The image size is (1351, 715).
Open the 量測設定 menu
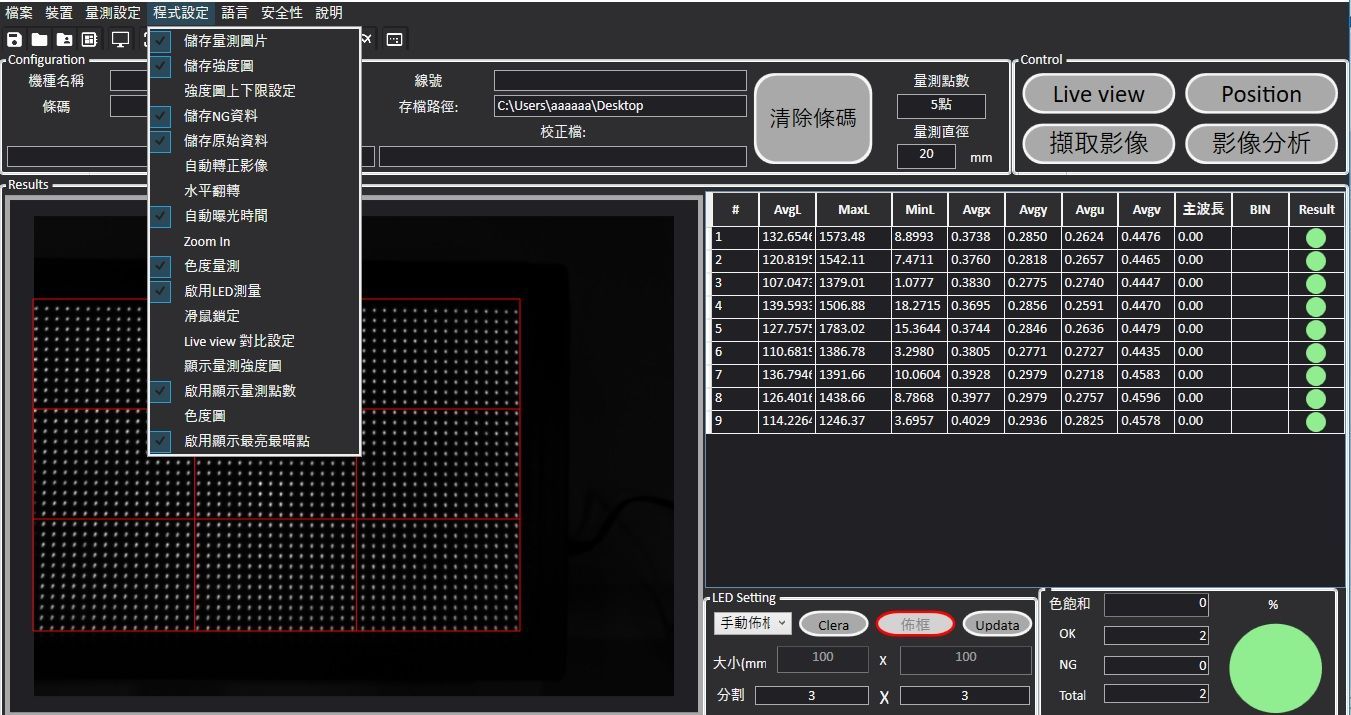point(112,13)
